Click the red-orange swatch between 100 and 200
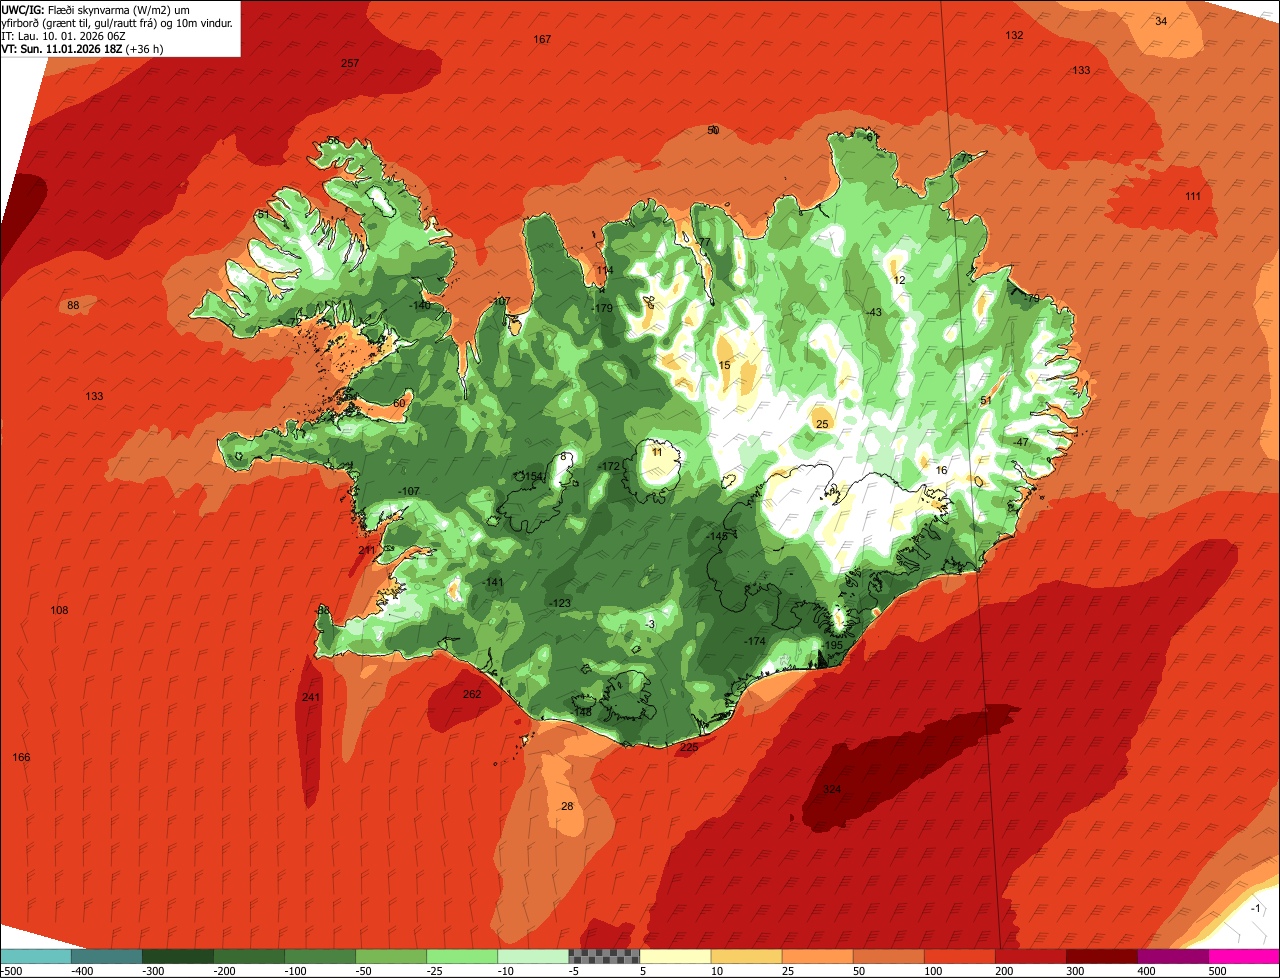The height and width of the screenshot is (978, 1280). [x=959, y=956]
